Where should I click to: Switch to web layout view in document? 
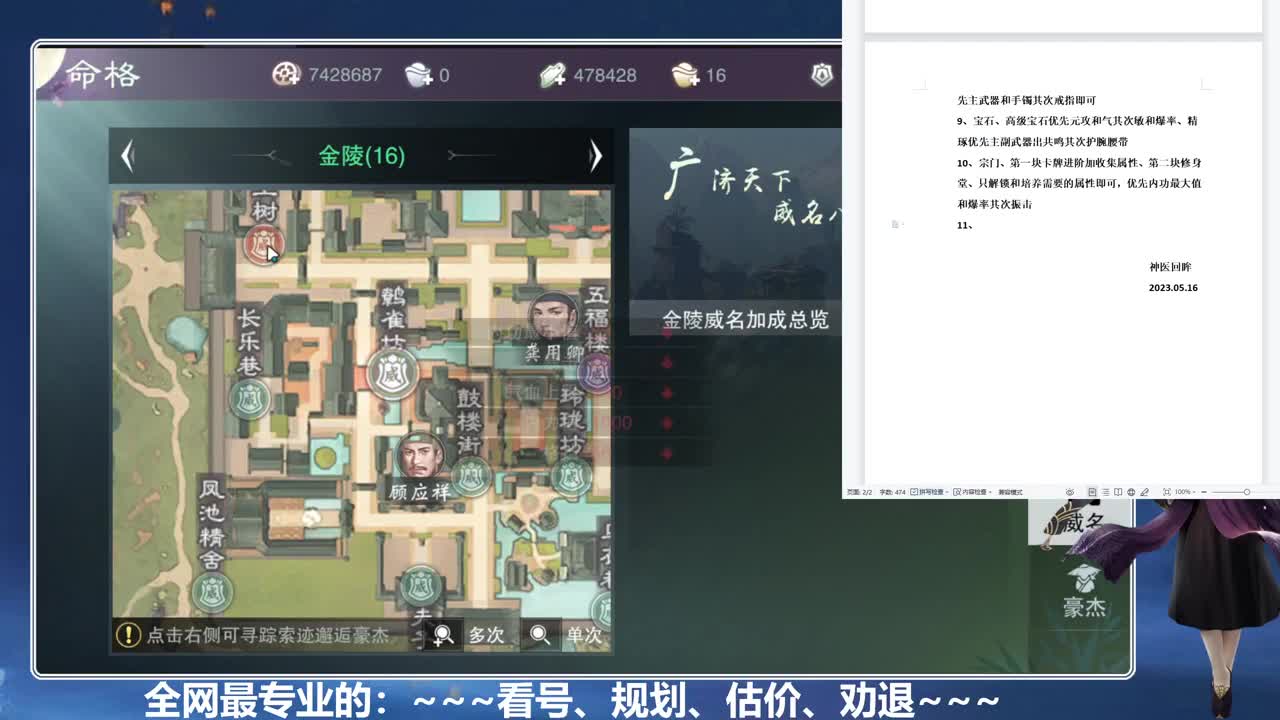[1131, 492]
